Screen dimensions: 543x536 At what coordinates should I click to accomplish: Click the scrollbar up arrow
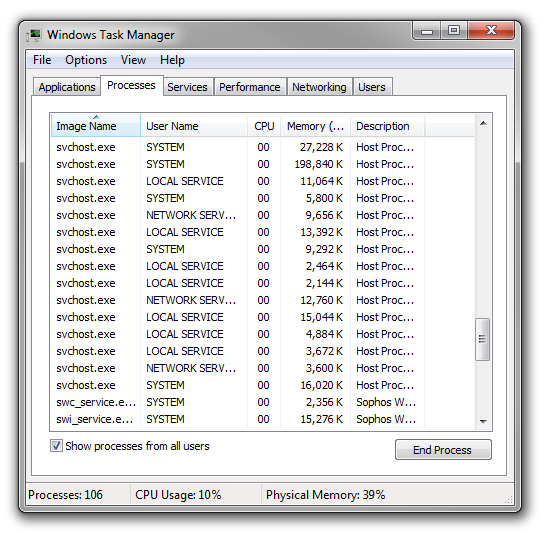point(483,123)
